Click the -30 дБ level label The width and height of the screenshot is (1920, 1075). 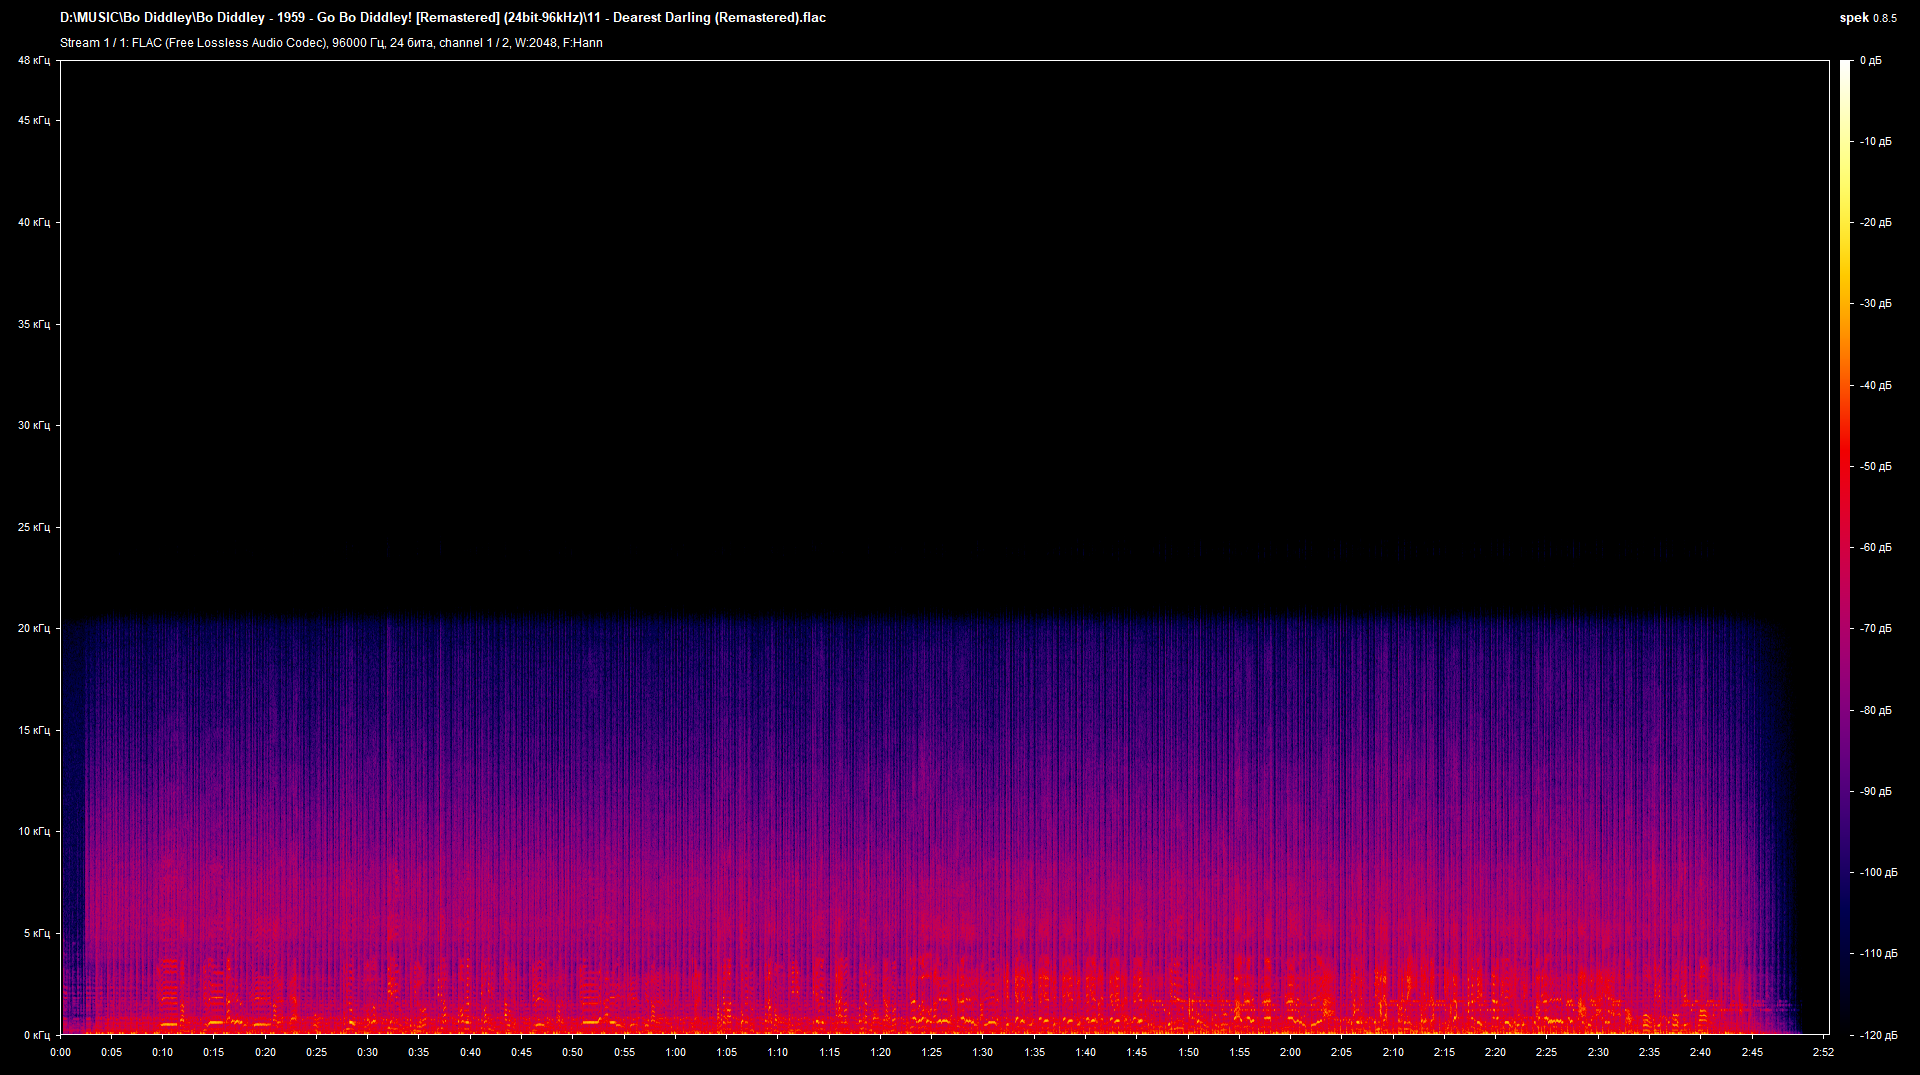pos(1876,304)
